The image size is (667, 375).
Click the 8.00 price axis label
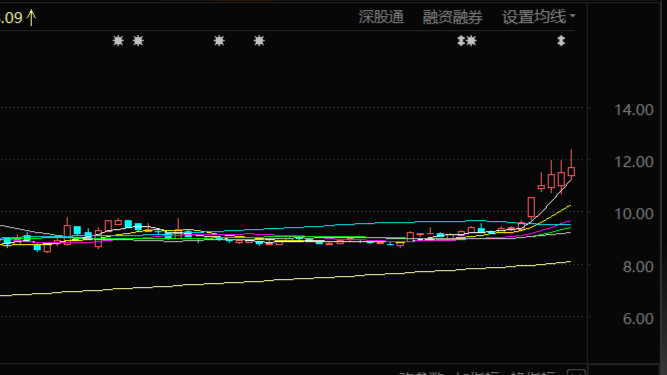pyautogui.click(x=638, y=267)
